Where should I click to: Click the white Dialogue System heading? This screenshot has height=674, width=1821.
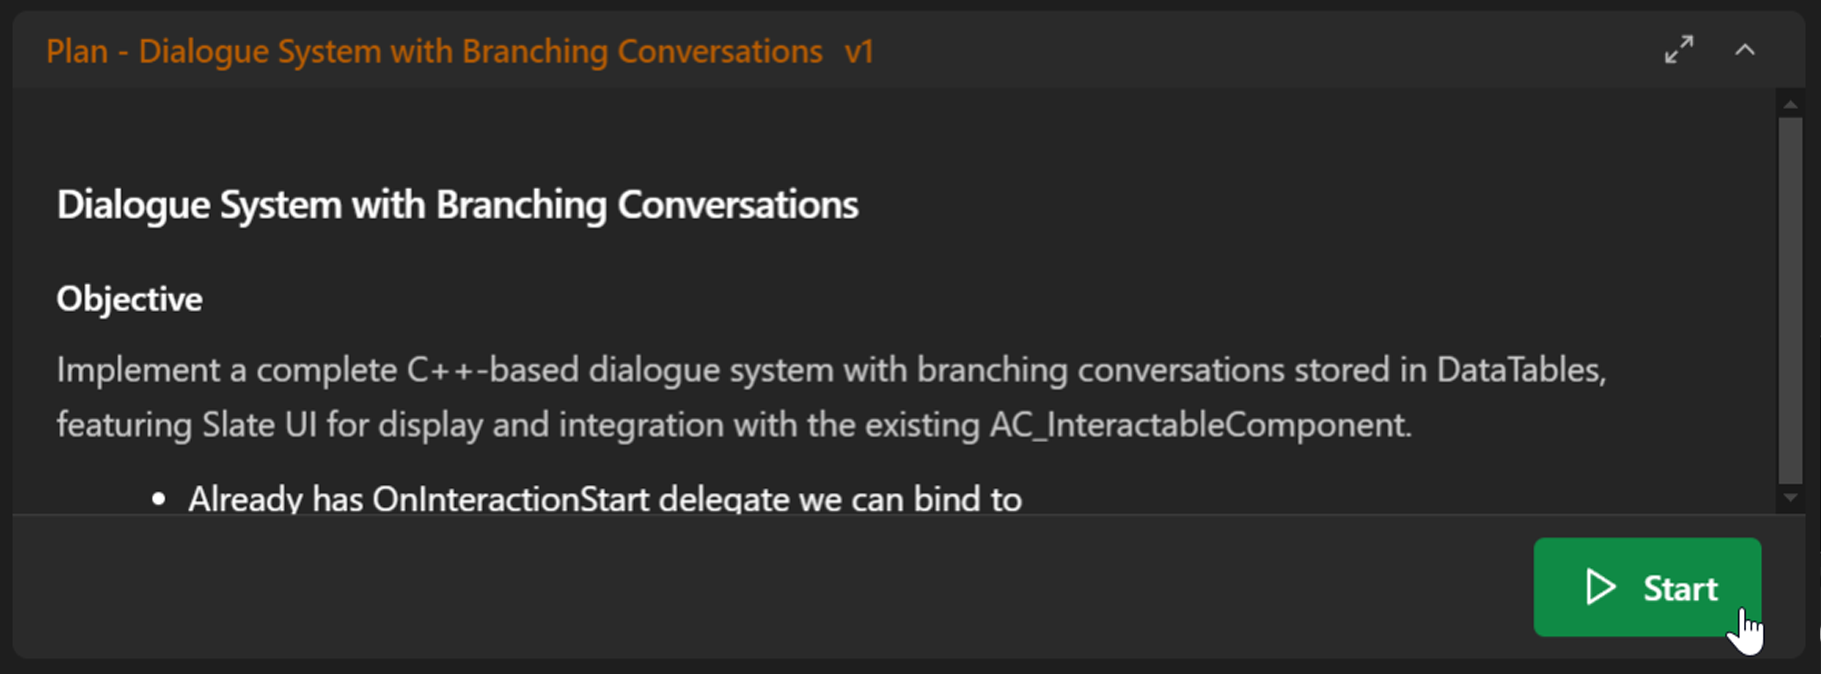[457, 205]
